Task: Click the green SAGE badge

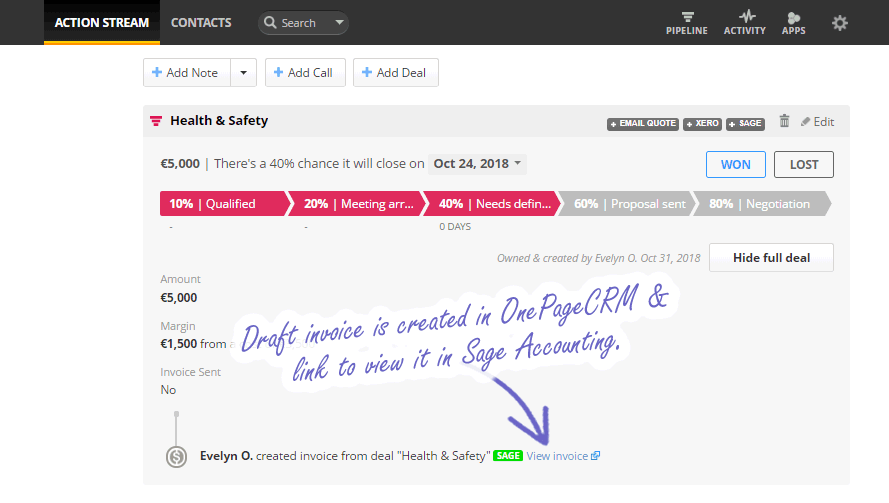Action: tap(508, 456)
